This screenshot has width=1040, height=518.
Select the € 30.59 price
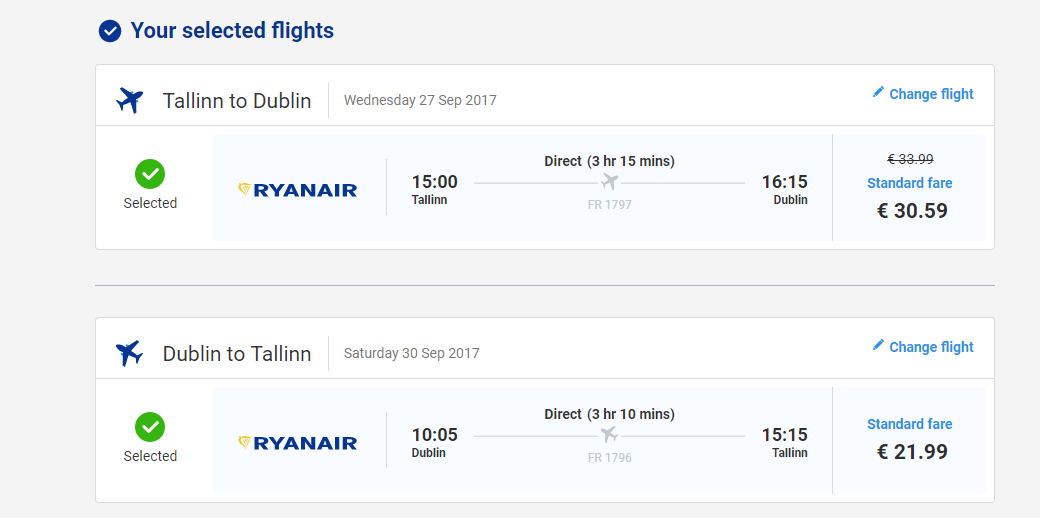pos(912,211)
